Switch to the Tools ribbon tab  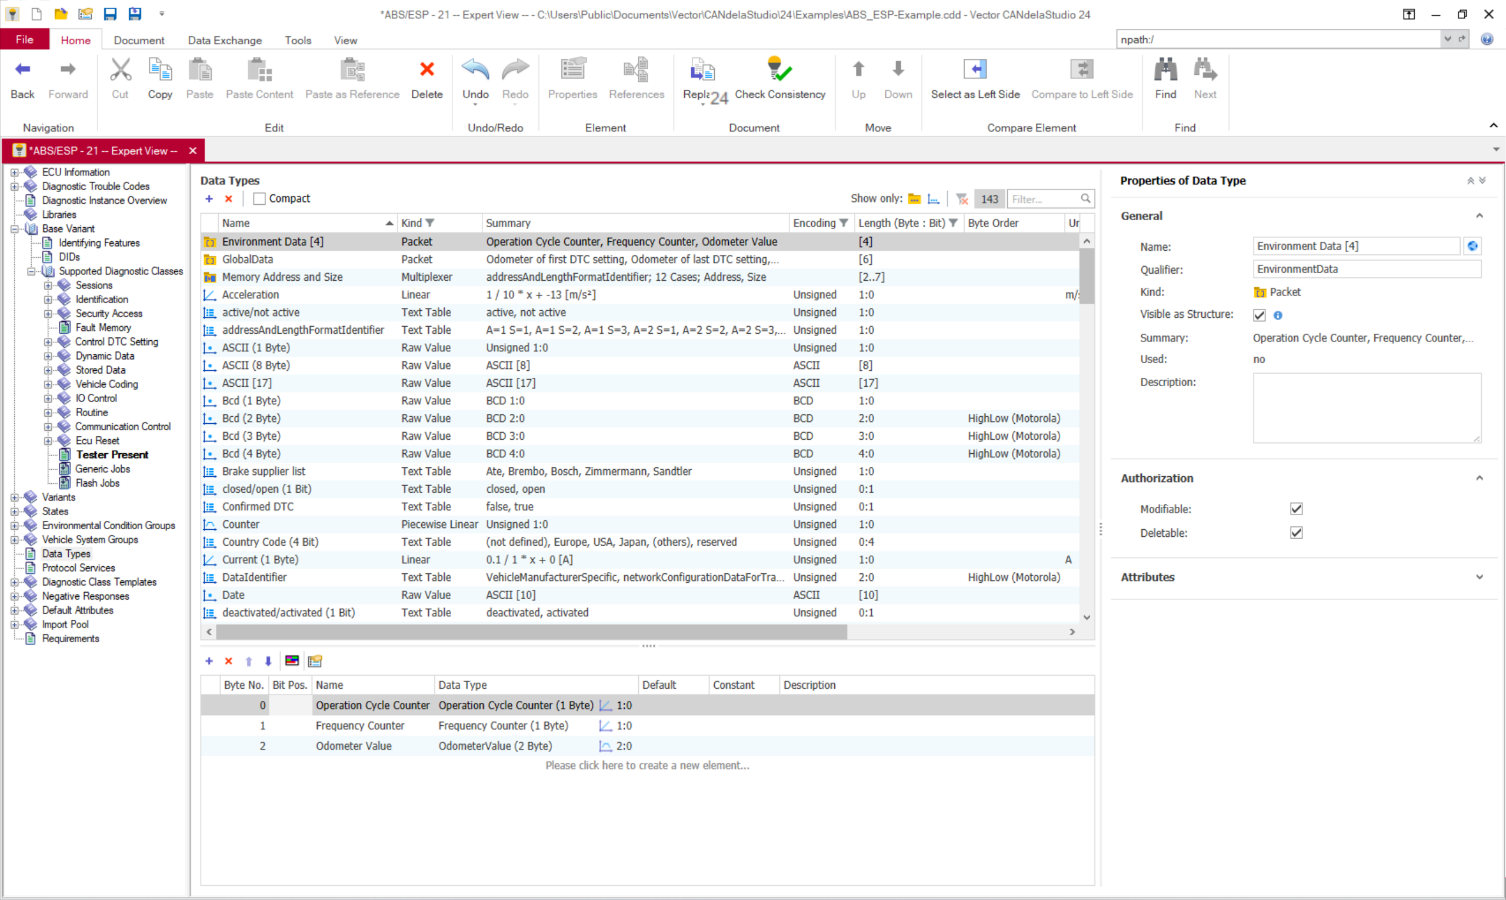(x=298, y=40)
